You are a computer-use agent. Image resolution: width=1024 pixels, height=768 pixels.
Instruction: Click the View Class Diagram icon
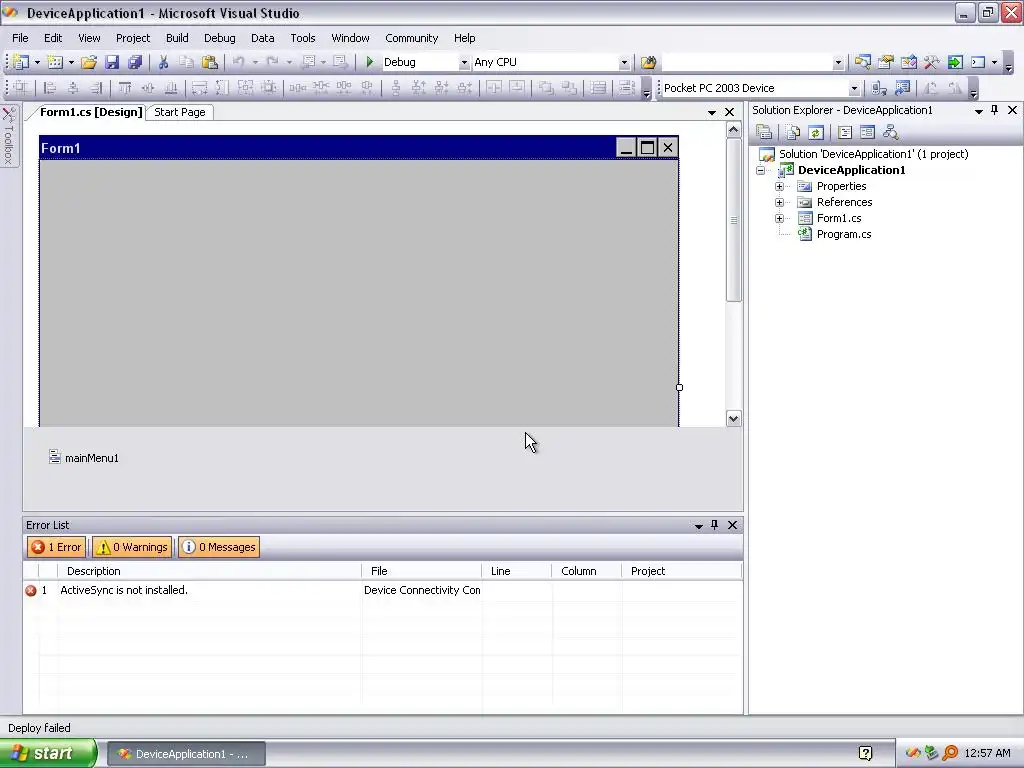pyautogui.click(x=891, y=133)
